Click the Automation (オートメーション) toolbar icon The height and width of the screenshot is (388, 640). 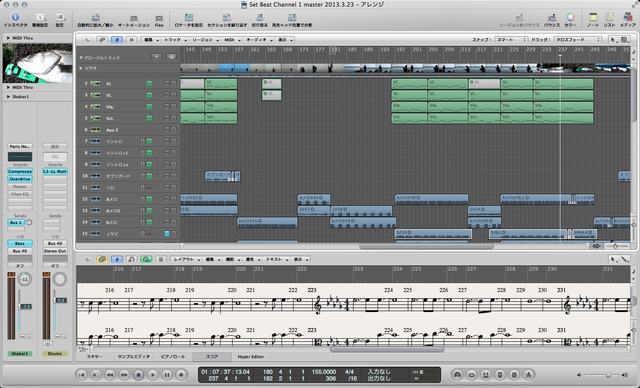(x=133, y=18)
